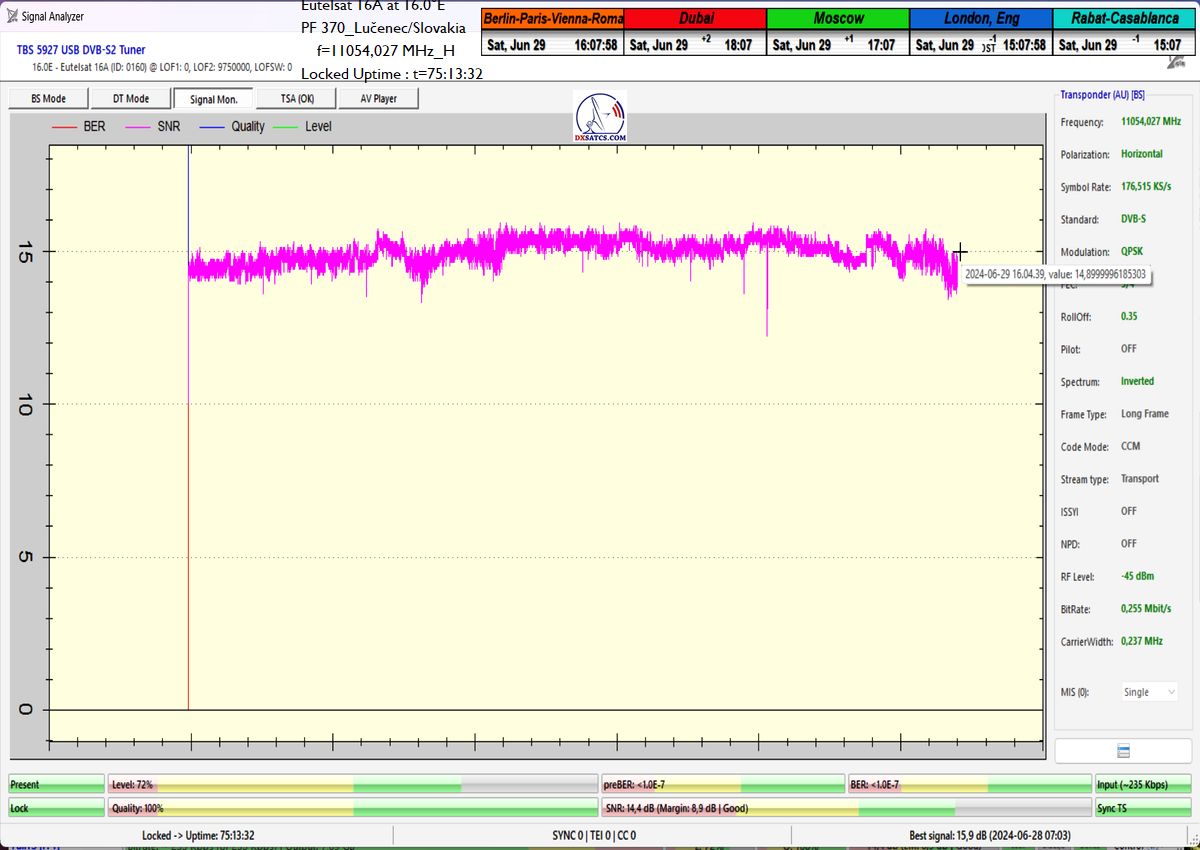Open the AV Player tab
Viewport: 1200px width, 850px height.
377,99
